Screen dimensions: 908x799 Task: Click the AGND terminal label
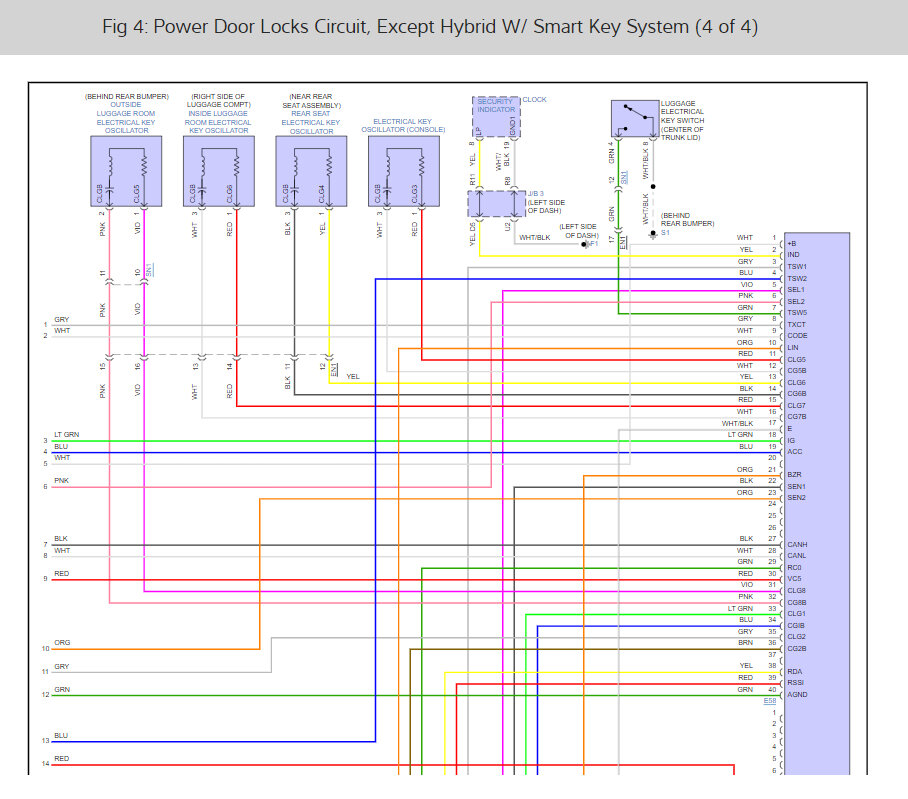pyautogui.click(x=797, y=695)
